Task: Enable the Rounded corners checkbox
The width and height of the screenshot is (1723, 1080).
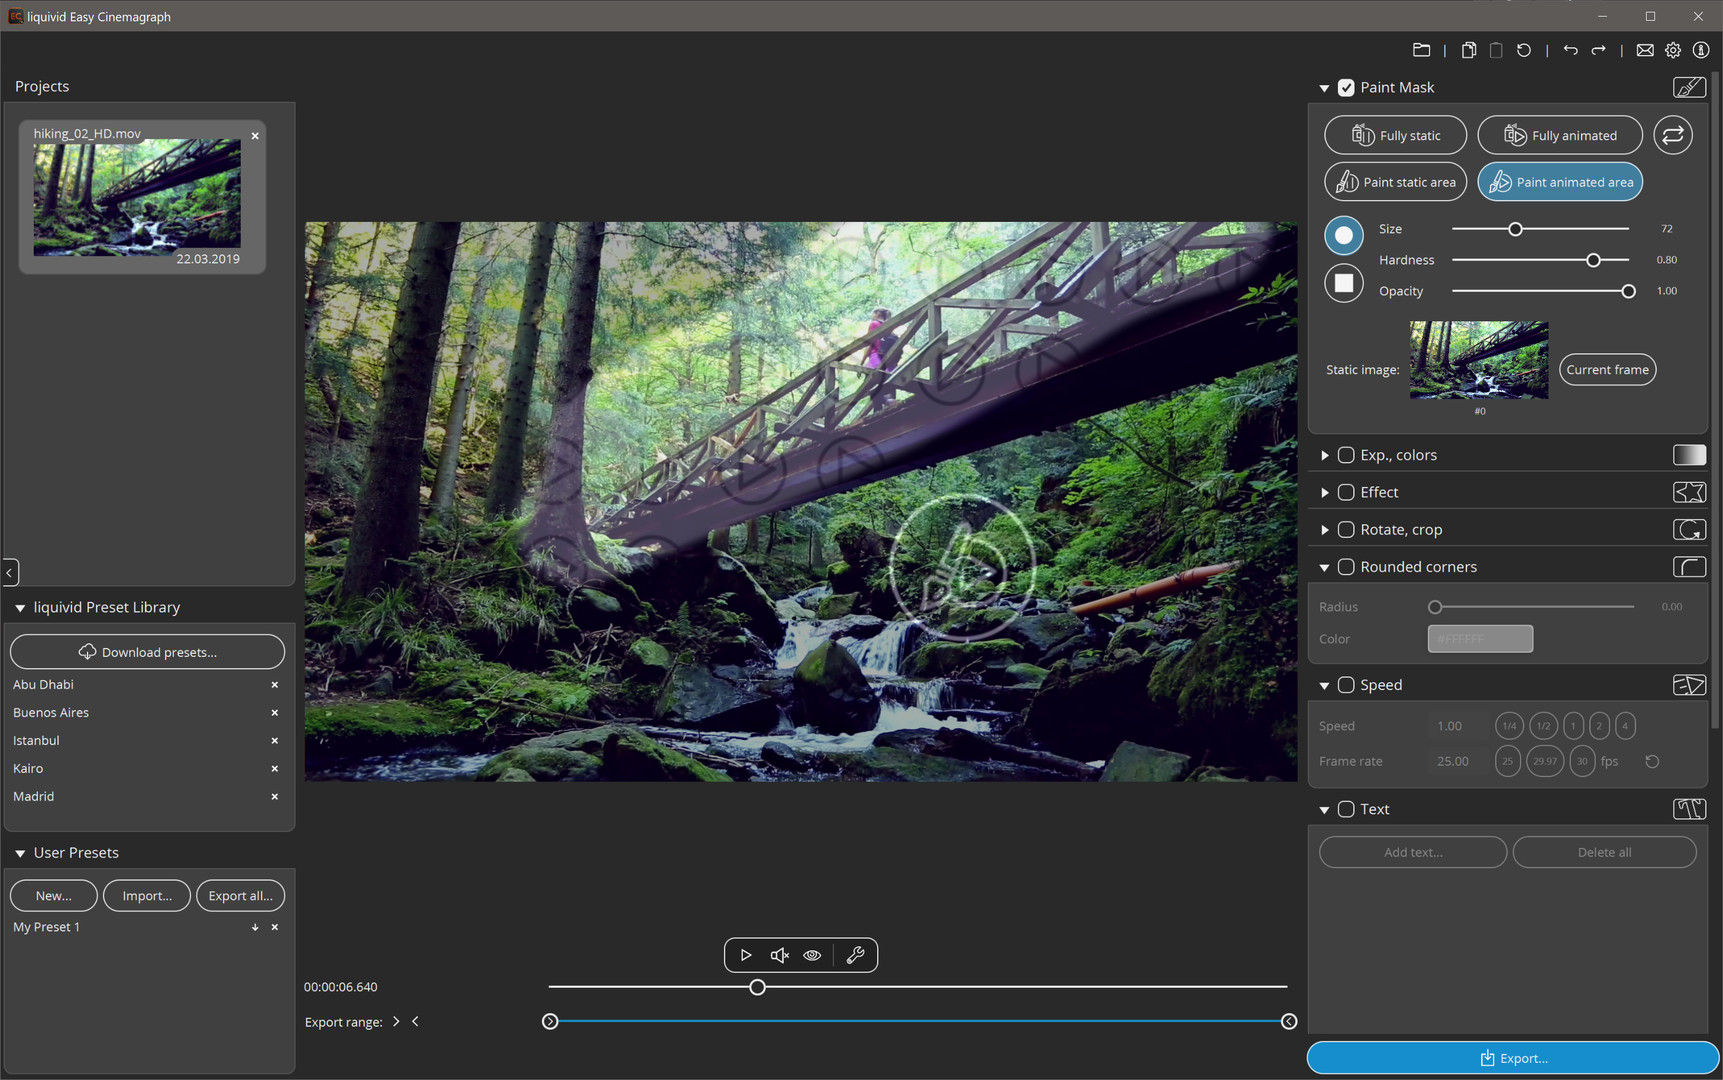Action: tap(1346, 567)
